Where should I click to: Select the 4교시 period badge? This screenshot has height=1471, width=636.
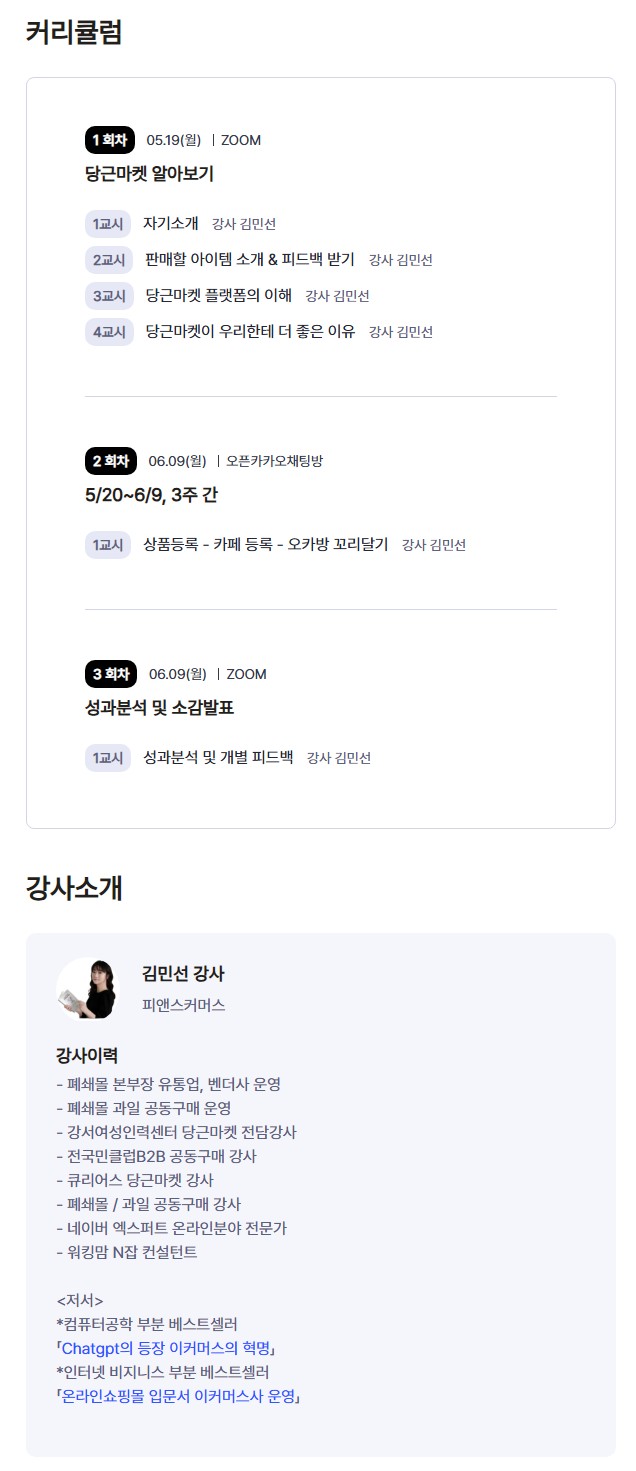[x=109, y=332]
